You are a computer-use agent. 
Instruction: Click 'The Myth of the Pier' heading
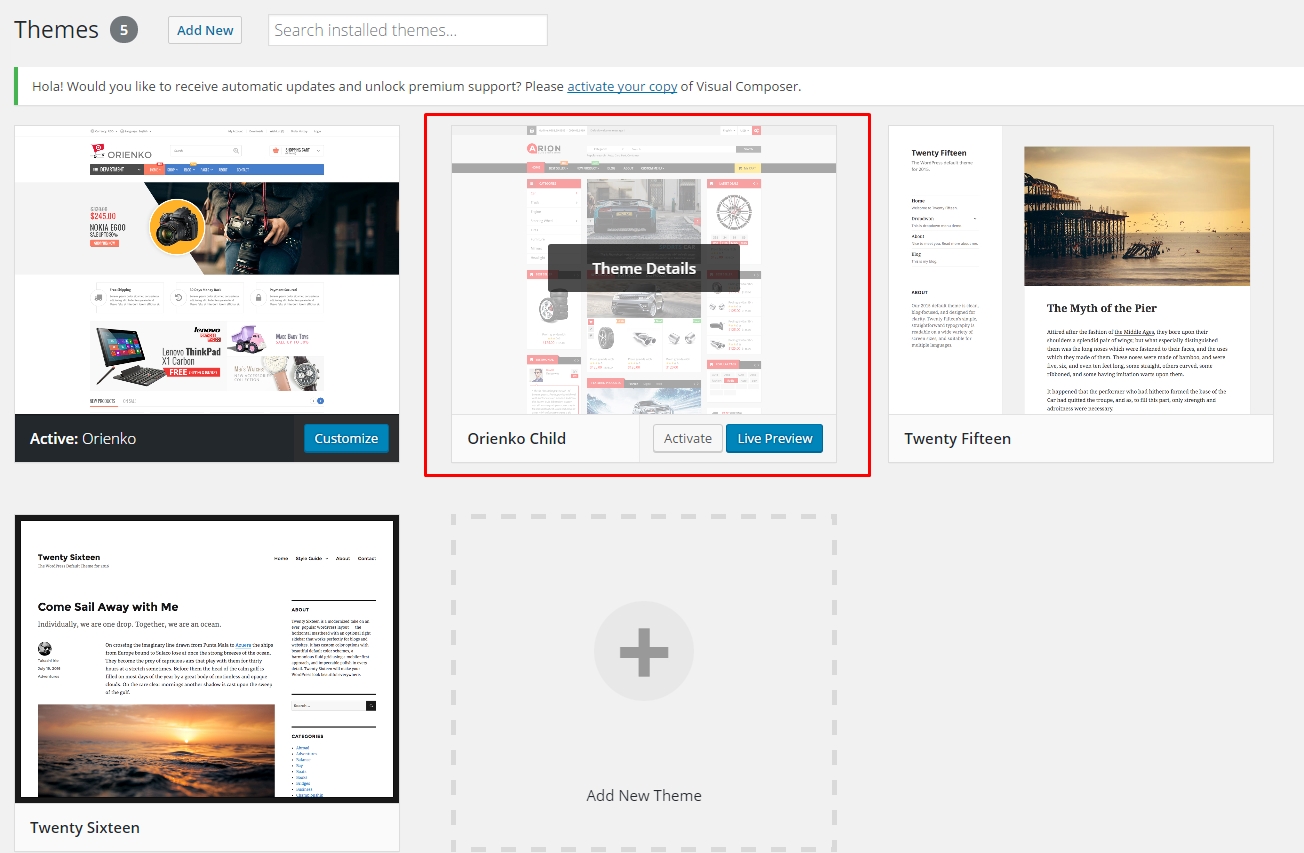1102,308
